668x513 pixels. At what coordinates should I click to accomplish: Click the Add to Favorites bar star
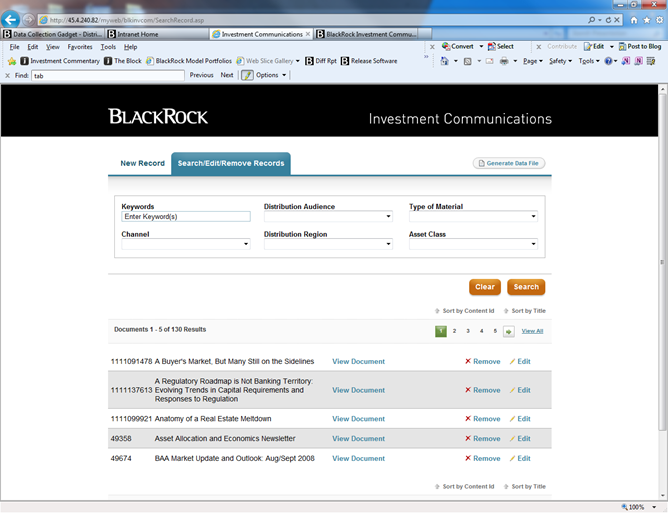[x=12, y=61]
